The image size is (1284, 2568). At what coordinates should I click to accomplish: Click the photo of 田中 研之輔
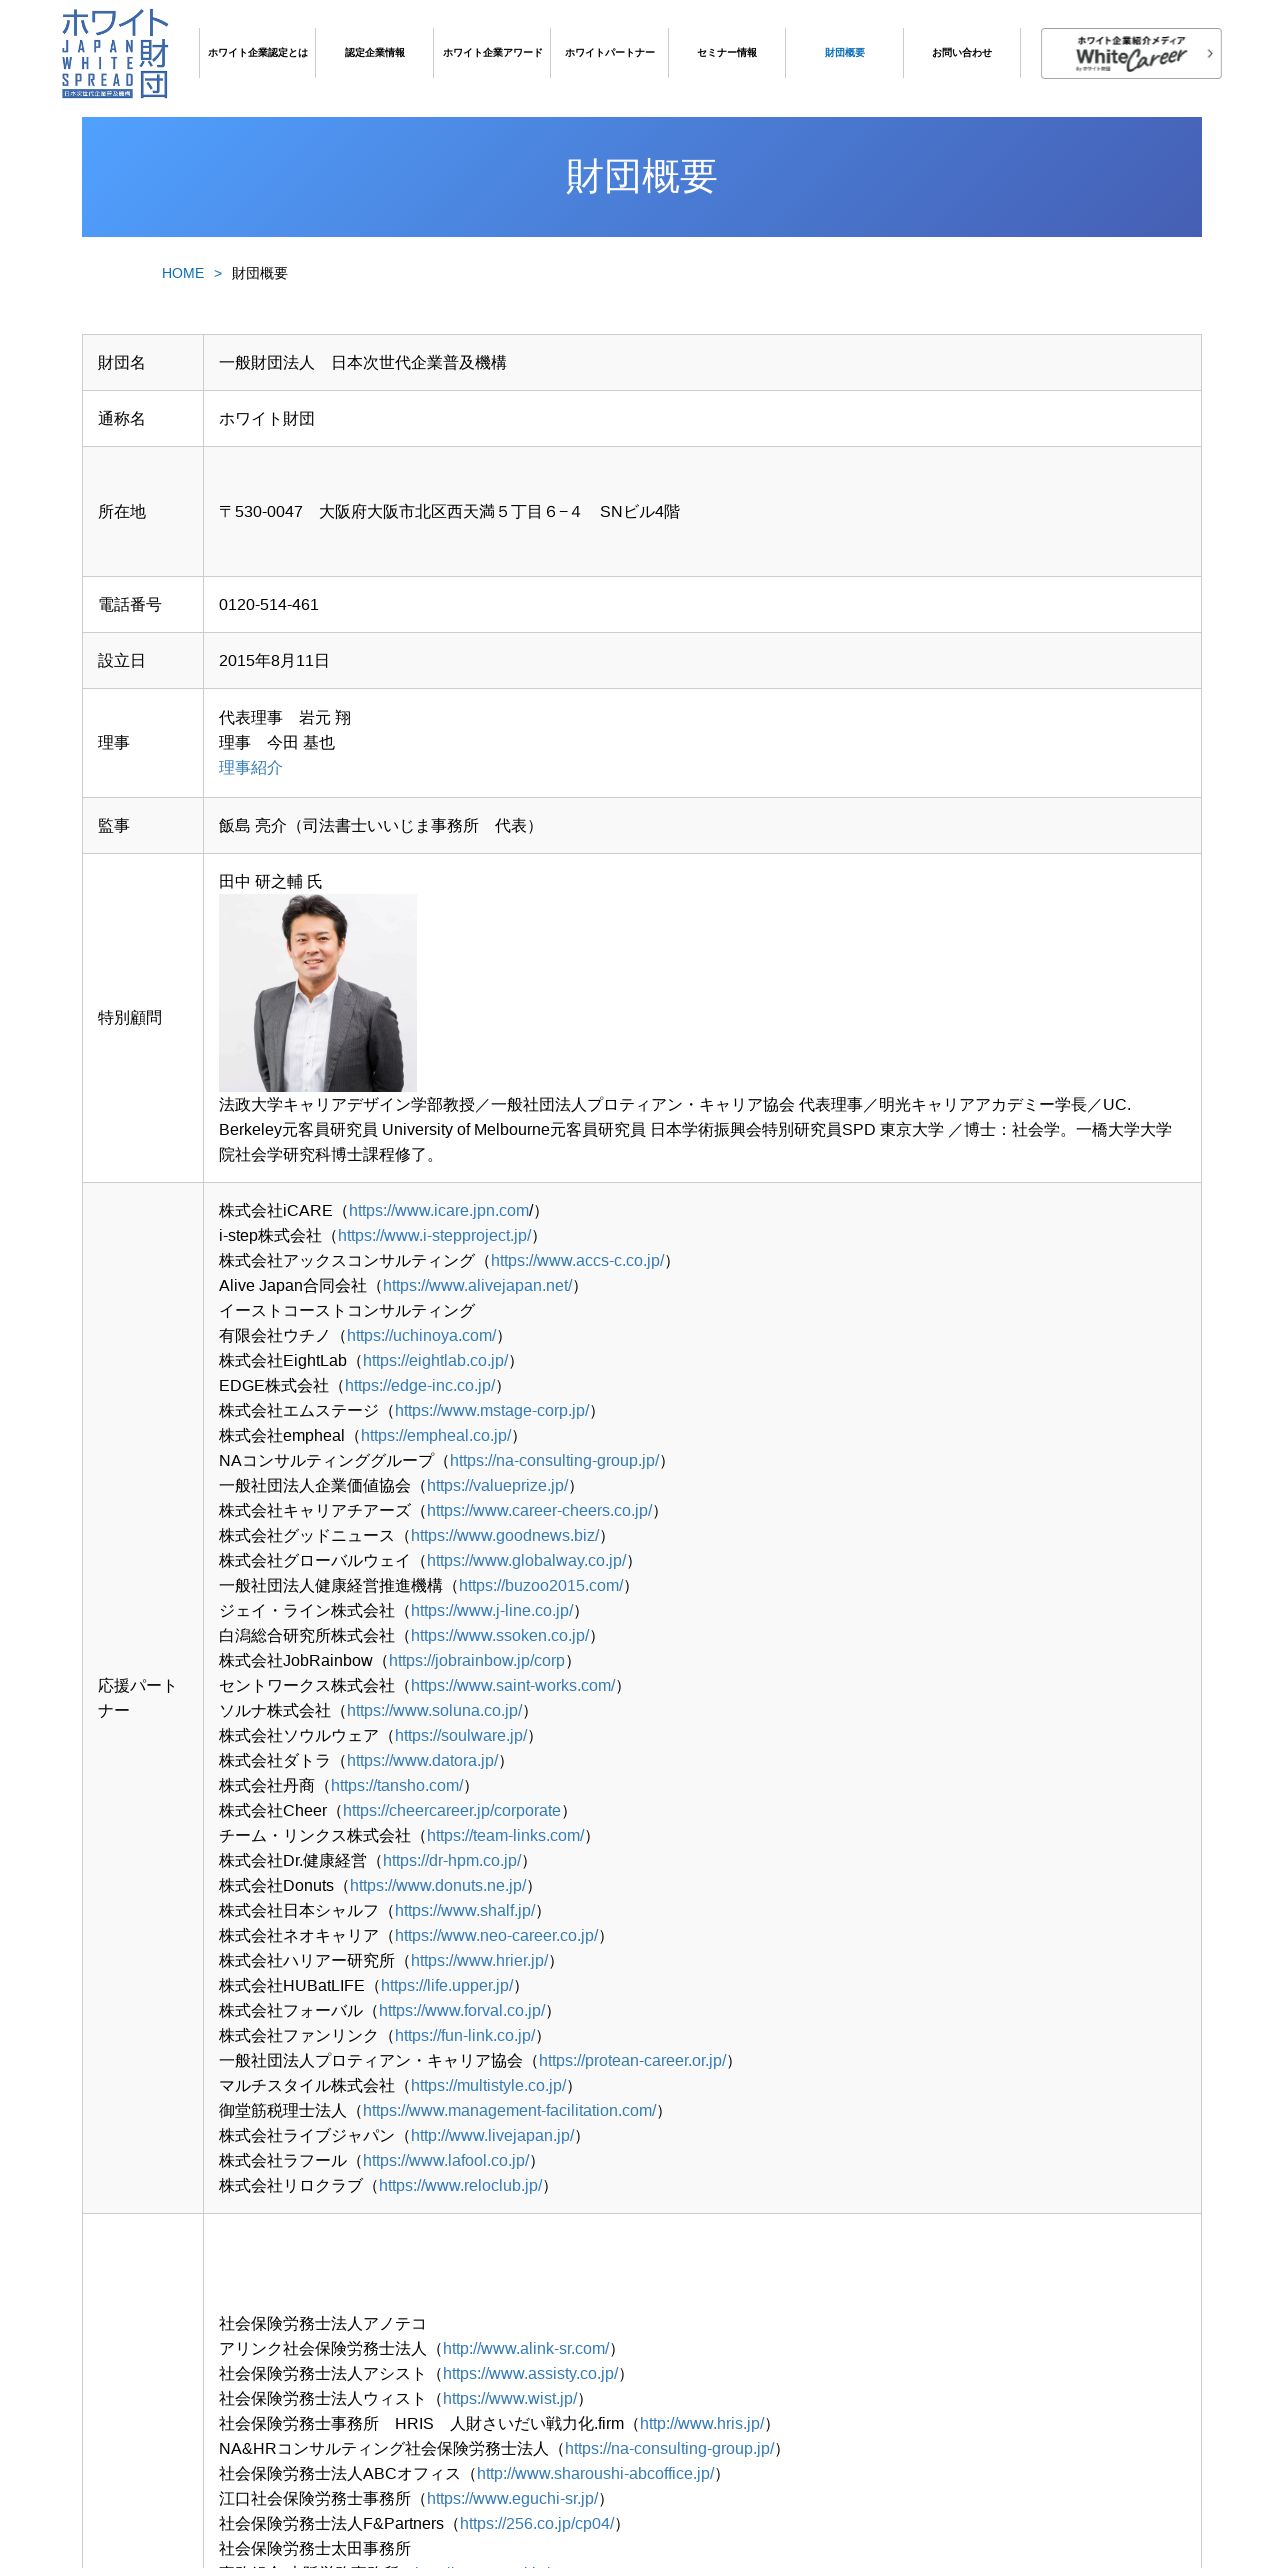tap(318, 993)
